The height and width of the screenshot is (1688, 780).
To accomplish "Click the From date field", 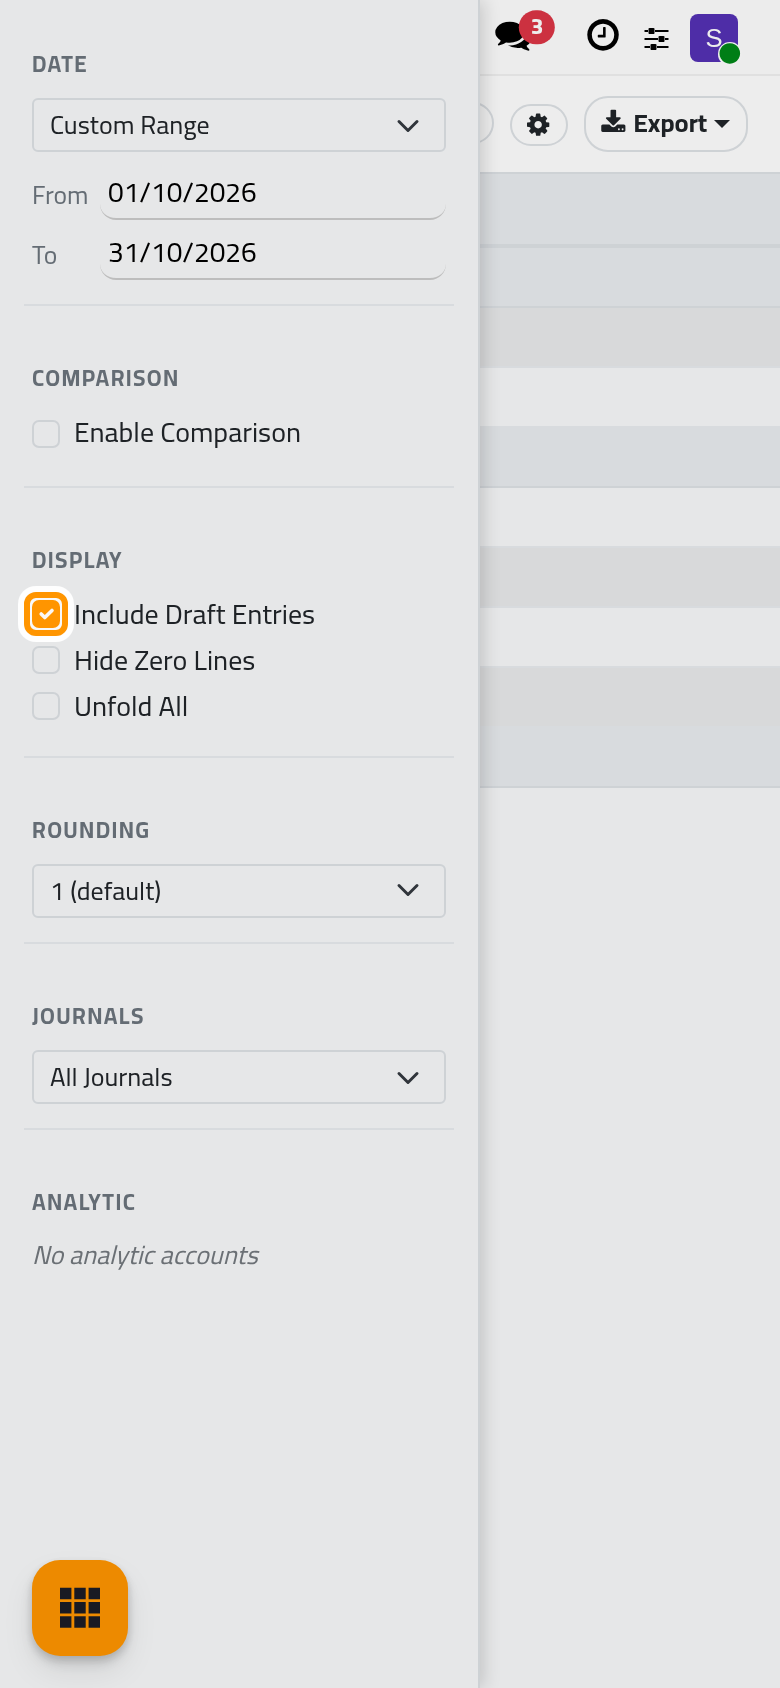I will tap(272, 194).
